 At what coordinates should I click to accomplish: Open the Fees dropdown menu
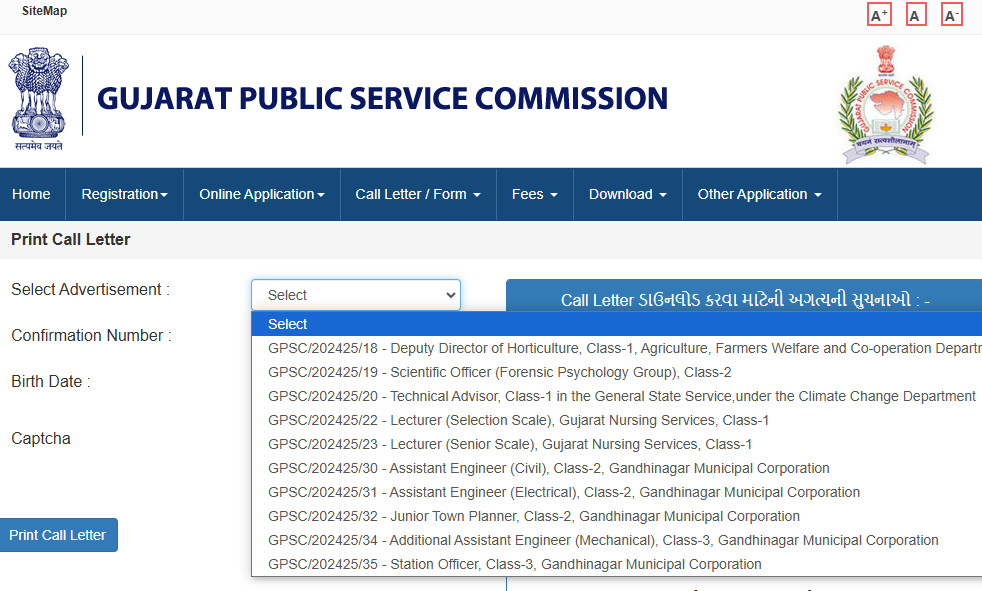[534, 194]
